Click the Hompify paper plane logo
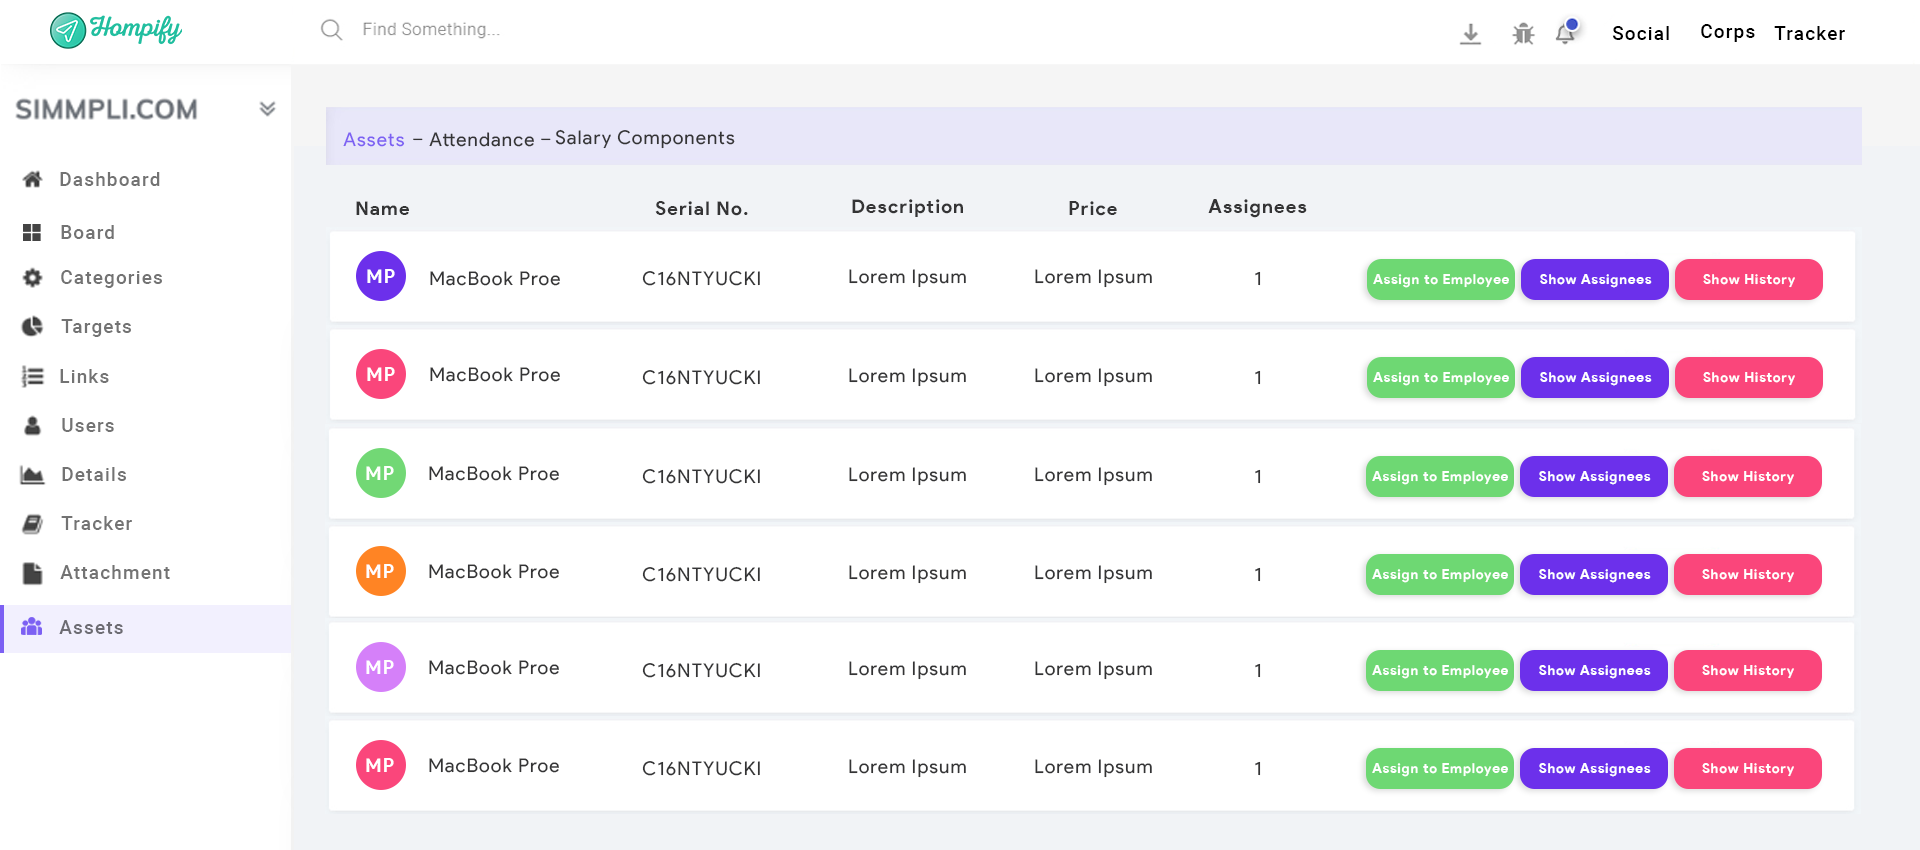 point(68,30)
